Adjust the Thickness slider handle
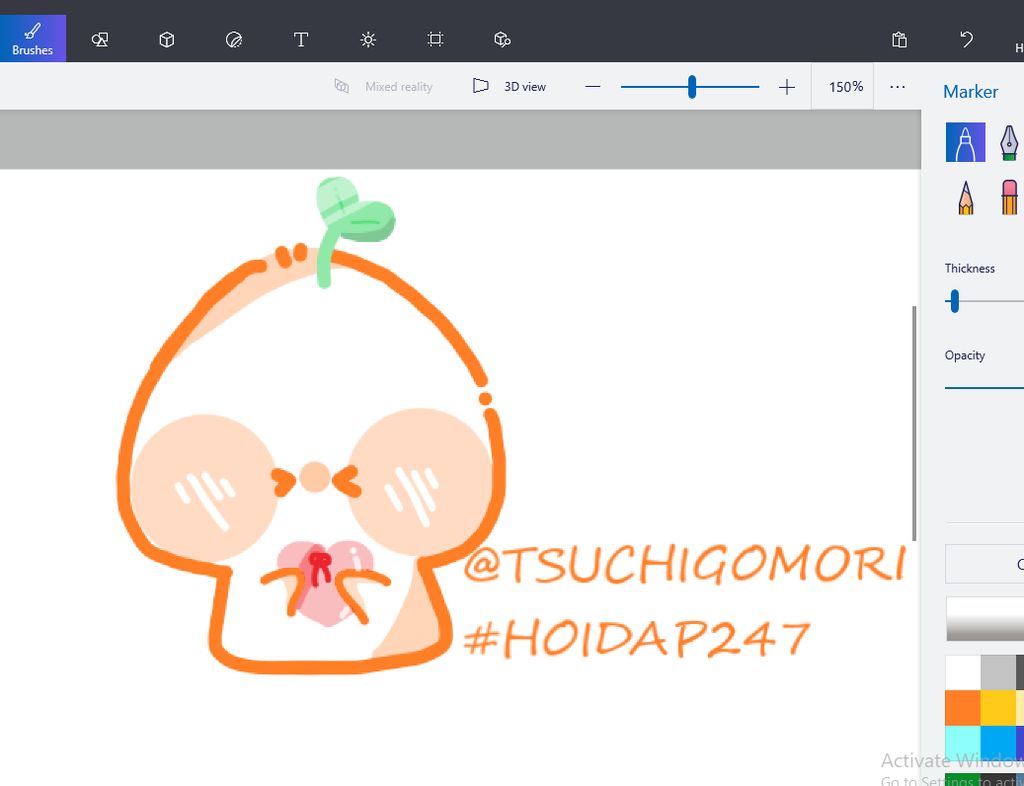This screenshot has height=786, width=1024. point(955,301)
